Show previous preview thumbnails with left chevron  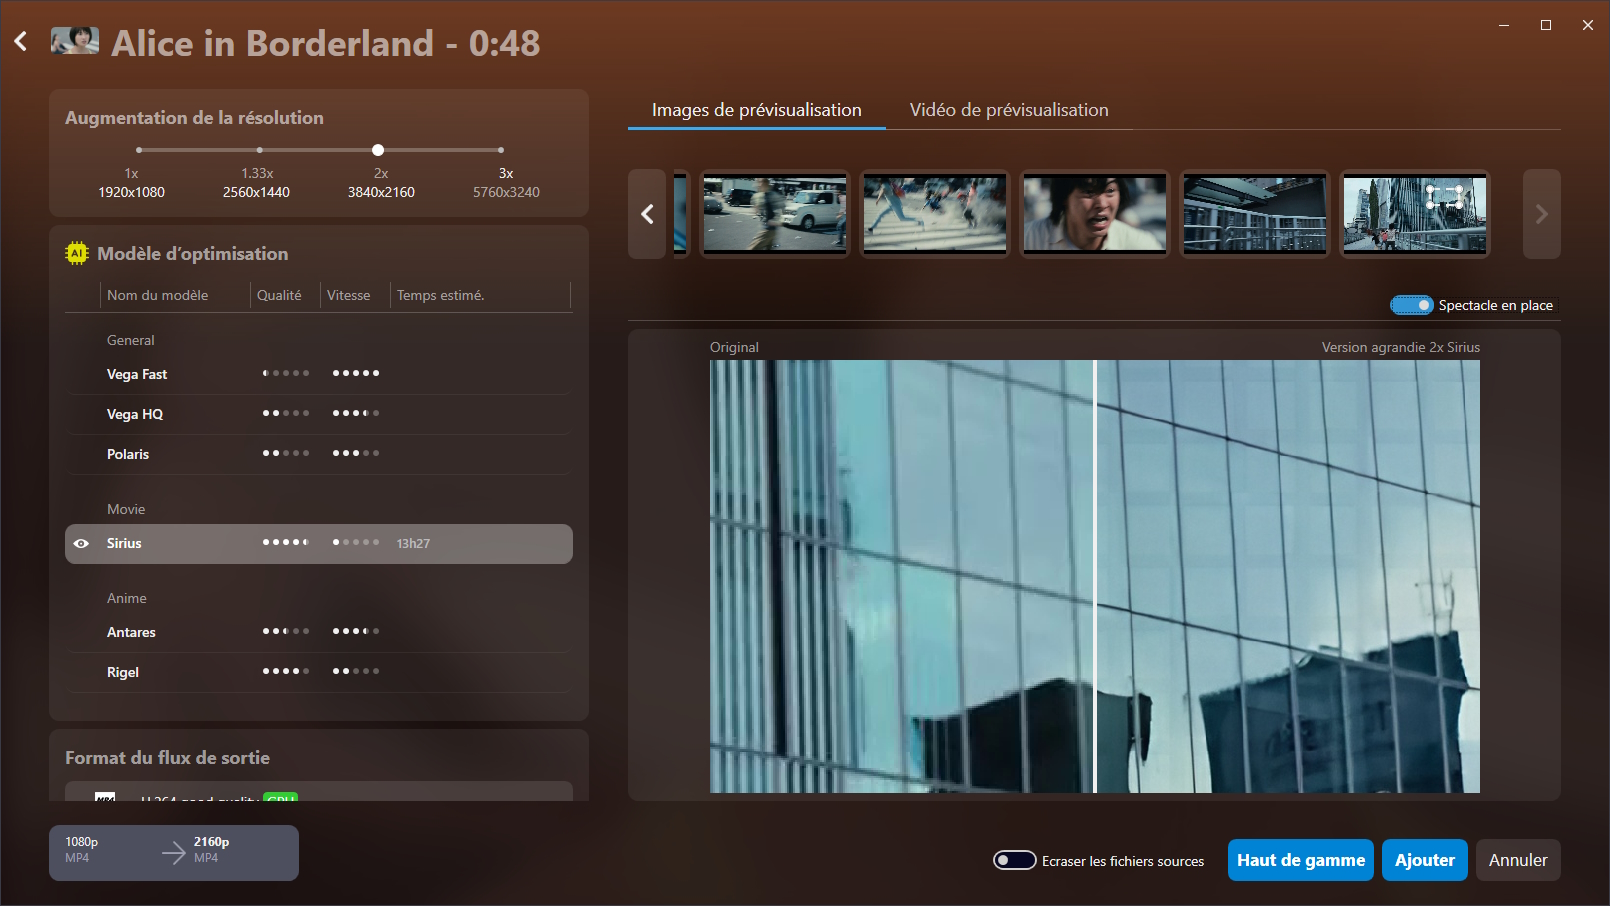pos(647,214)
